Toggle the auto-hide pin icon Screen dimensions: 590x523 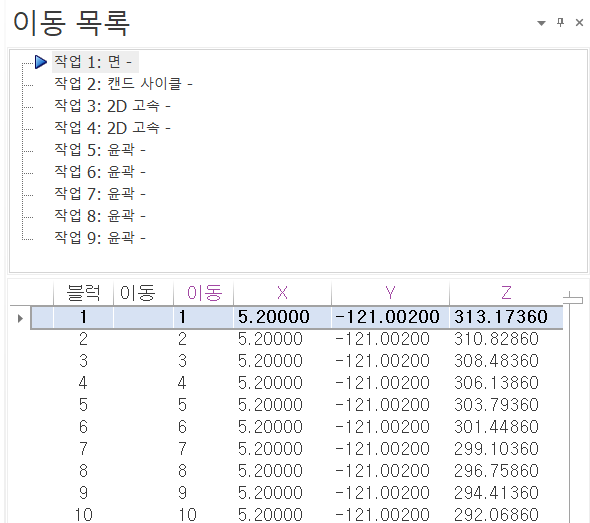[560, 23]
